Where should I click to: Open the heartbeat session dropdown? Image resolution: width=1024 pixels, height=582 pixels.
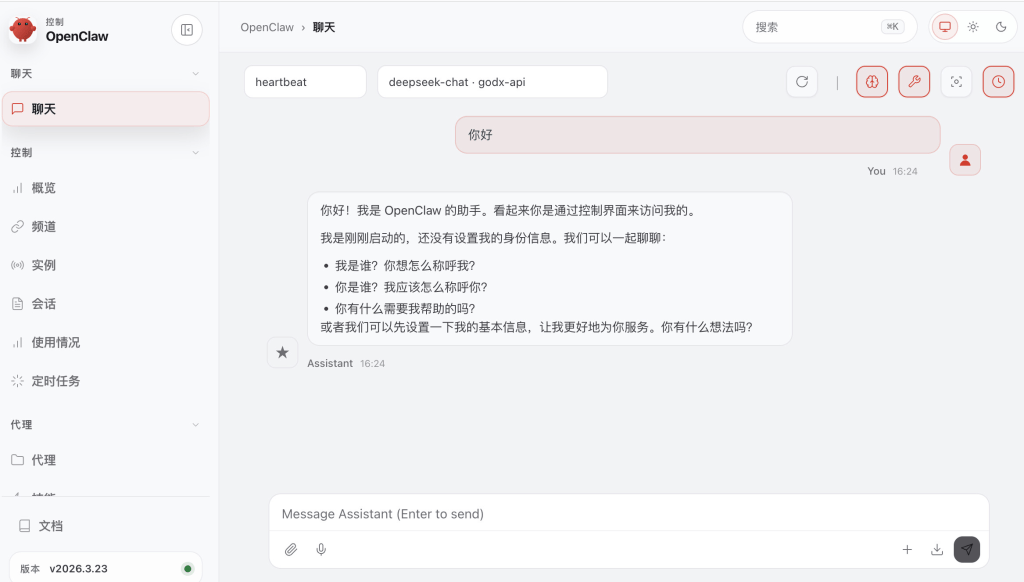(x=305, y=81)
